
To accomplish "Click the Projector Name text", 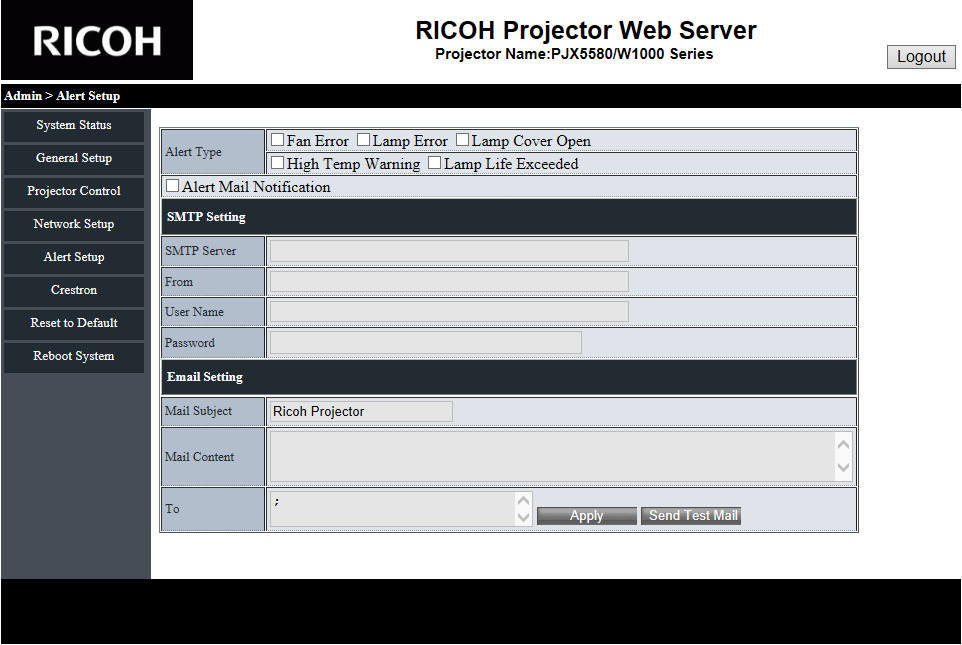I will [x=574, y=54].
